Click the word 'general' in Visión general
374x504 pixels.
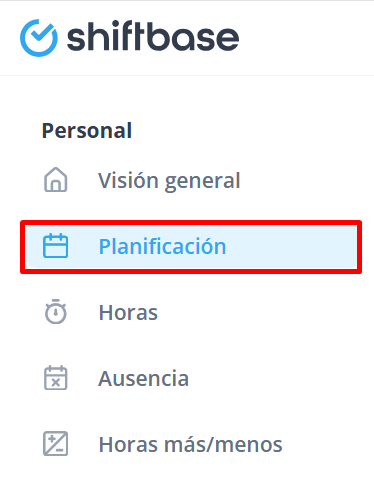(x=203, y=182)
